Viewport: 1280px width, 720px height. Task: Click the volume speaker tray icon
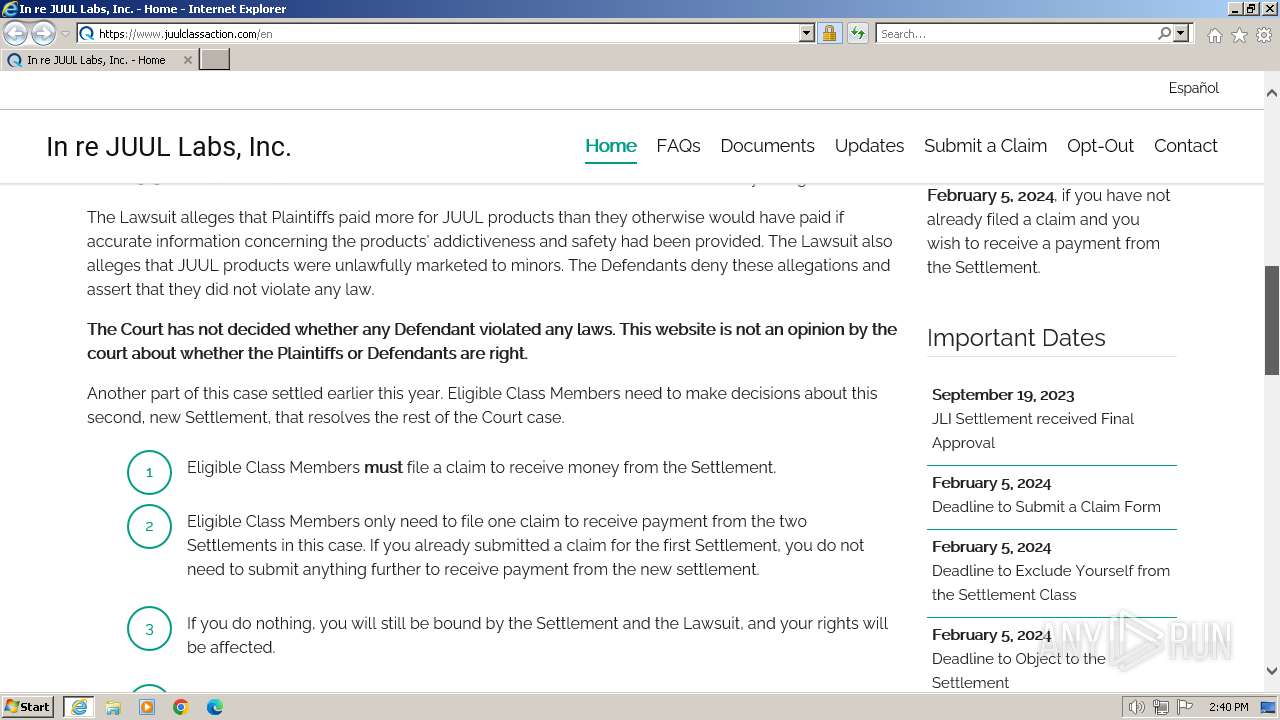tap(1137, 707)
